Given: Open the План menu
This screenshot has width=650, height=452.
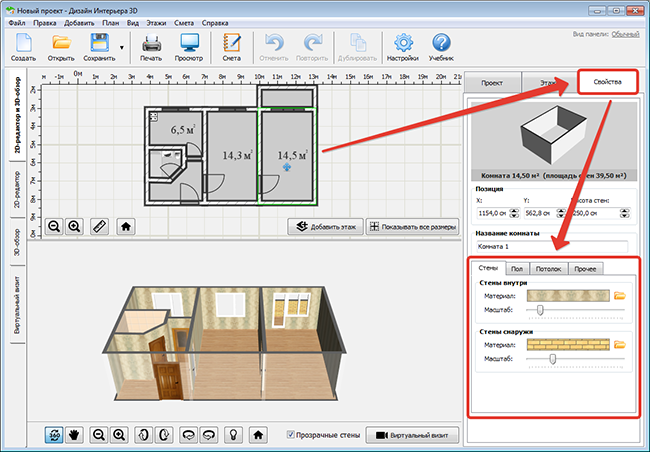Looking at the screenshot, I should click(x=111, y=23).
